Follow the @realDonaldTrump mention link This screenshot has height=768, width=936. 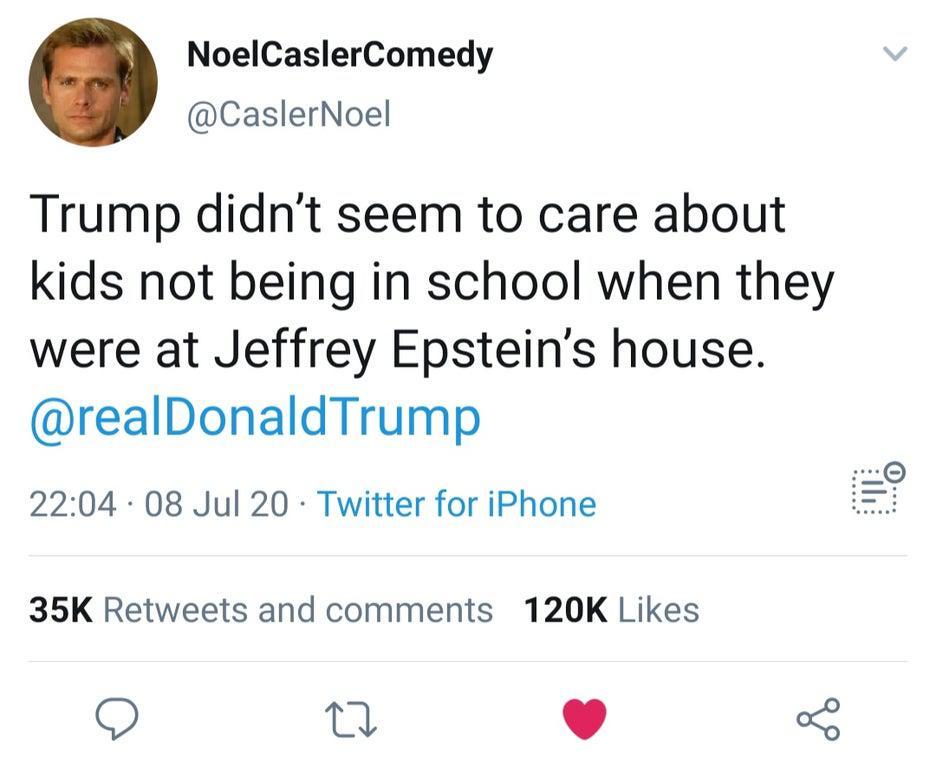point(255,418)
